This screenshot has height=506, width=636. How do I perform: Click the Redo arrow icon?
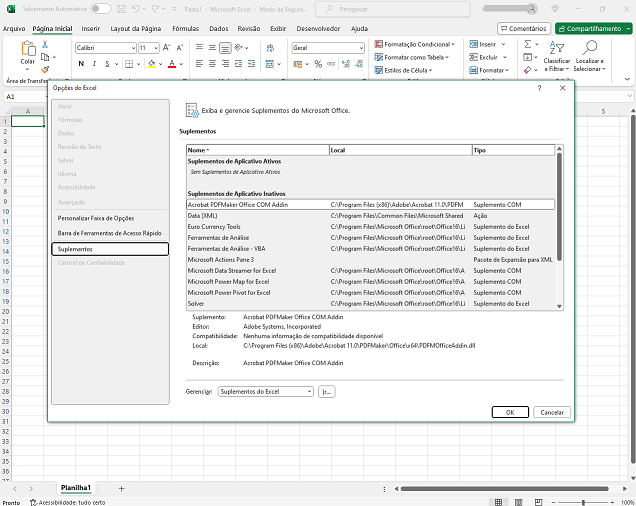(155, 9)
